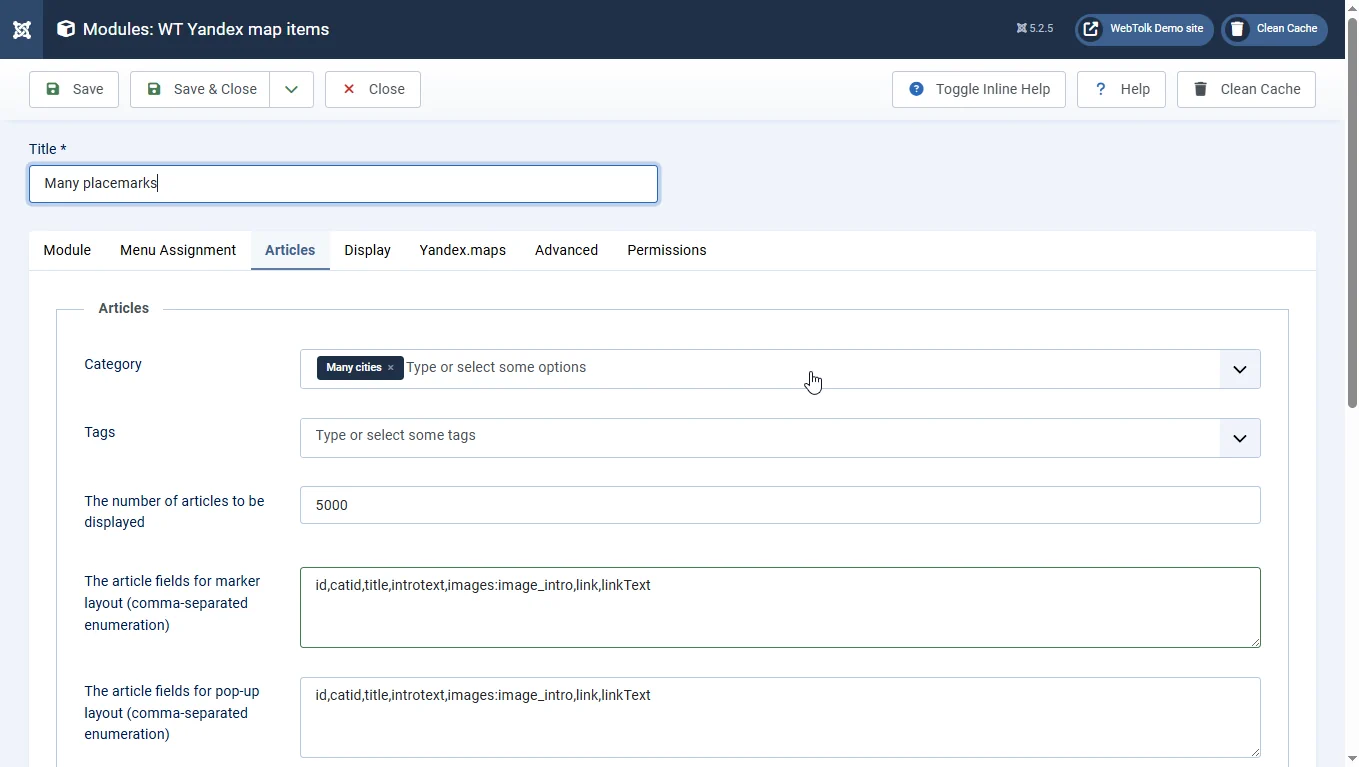Select the Articles tab

coord(290,250)
